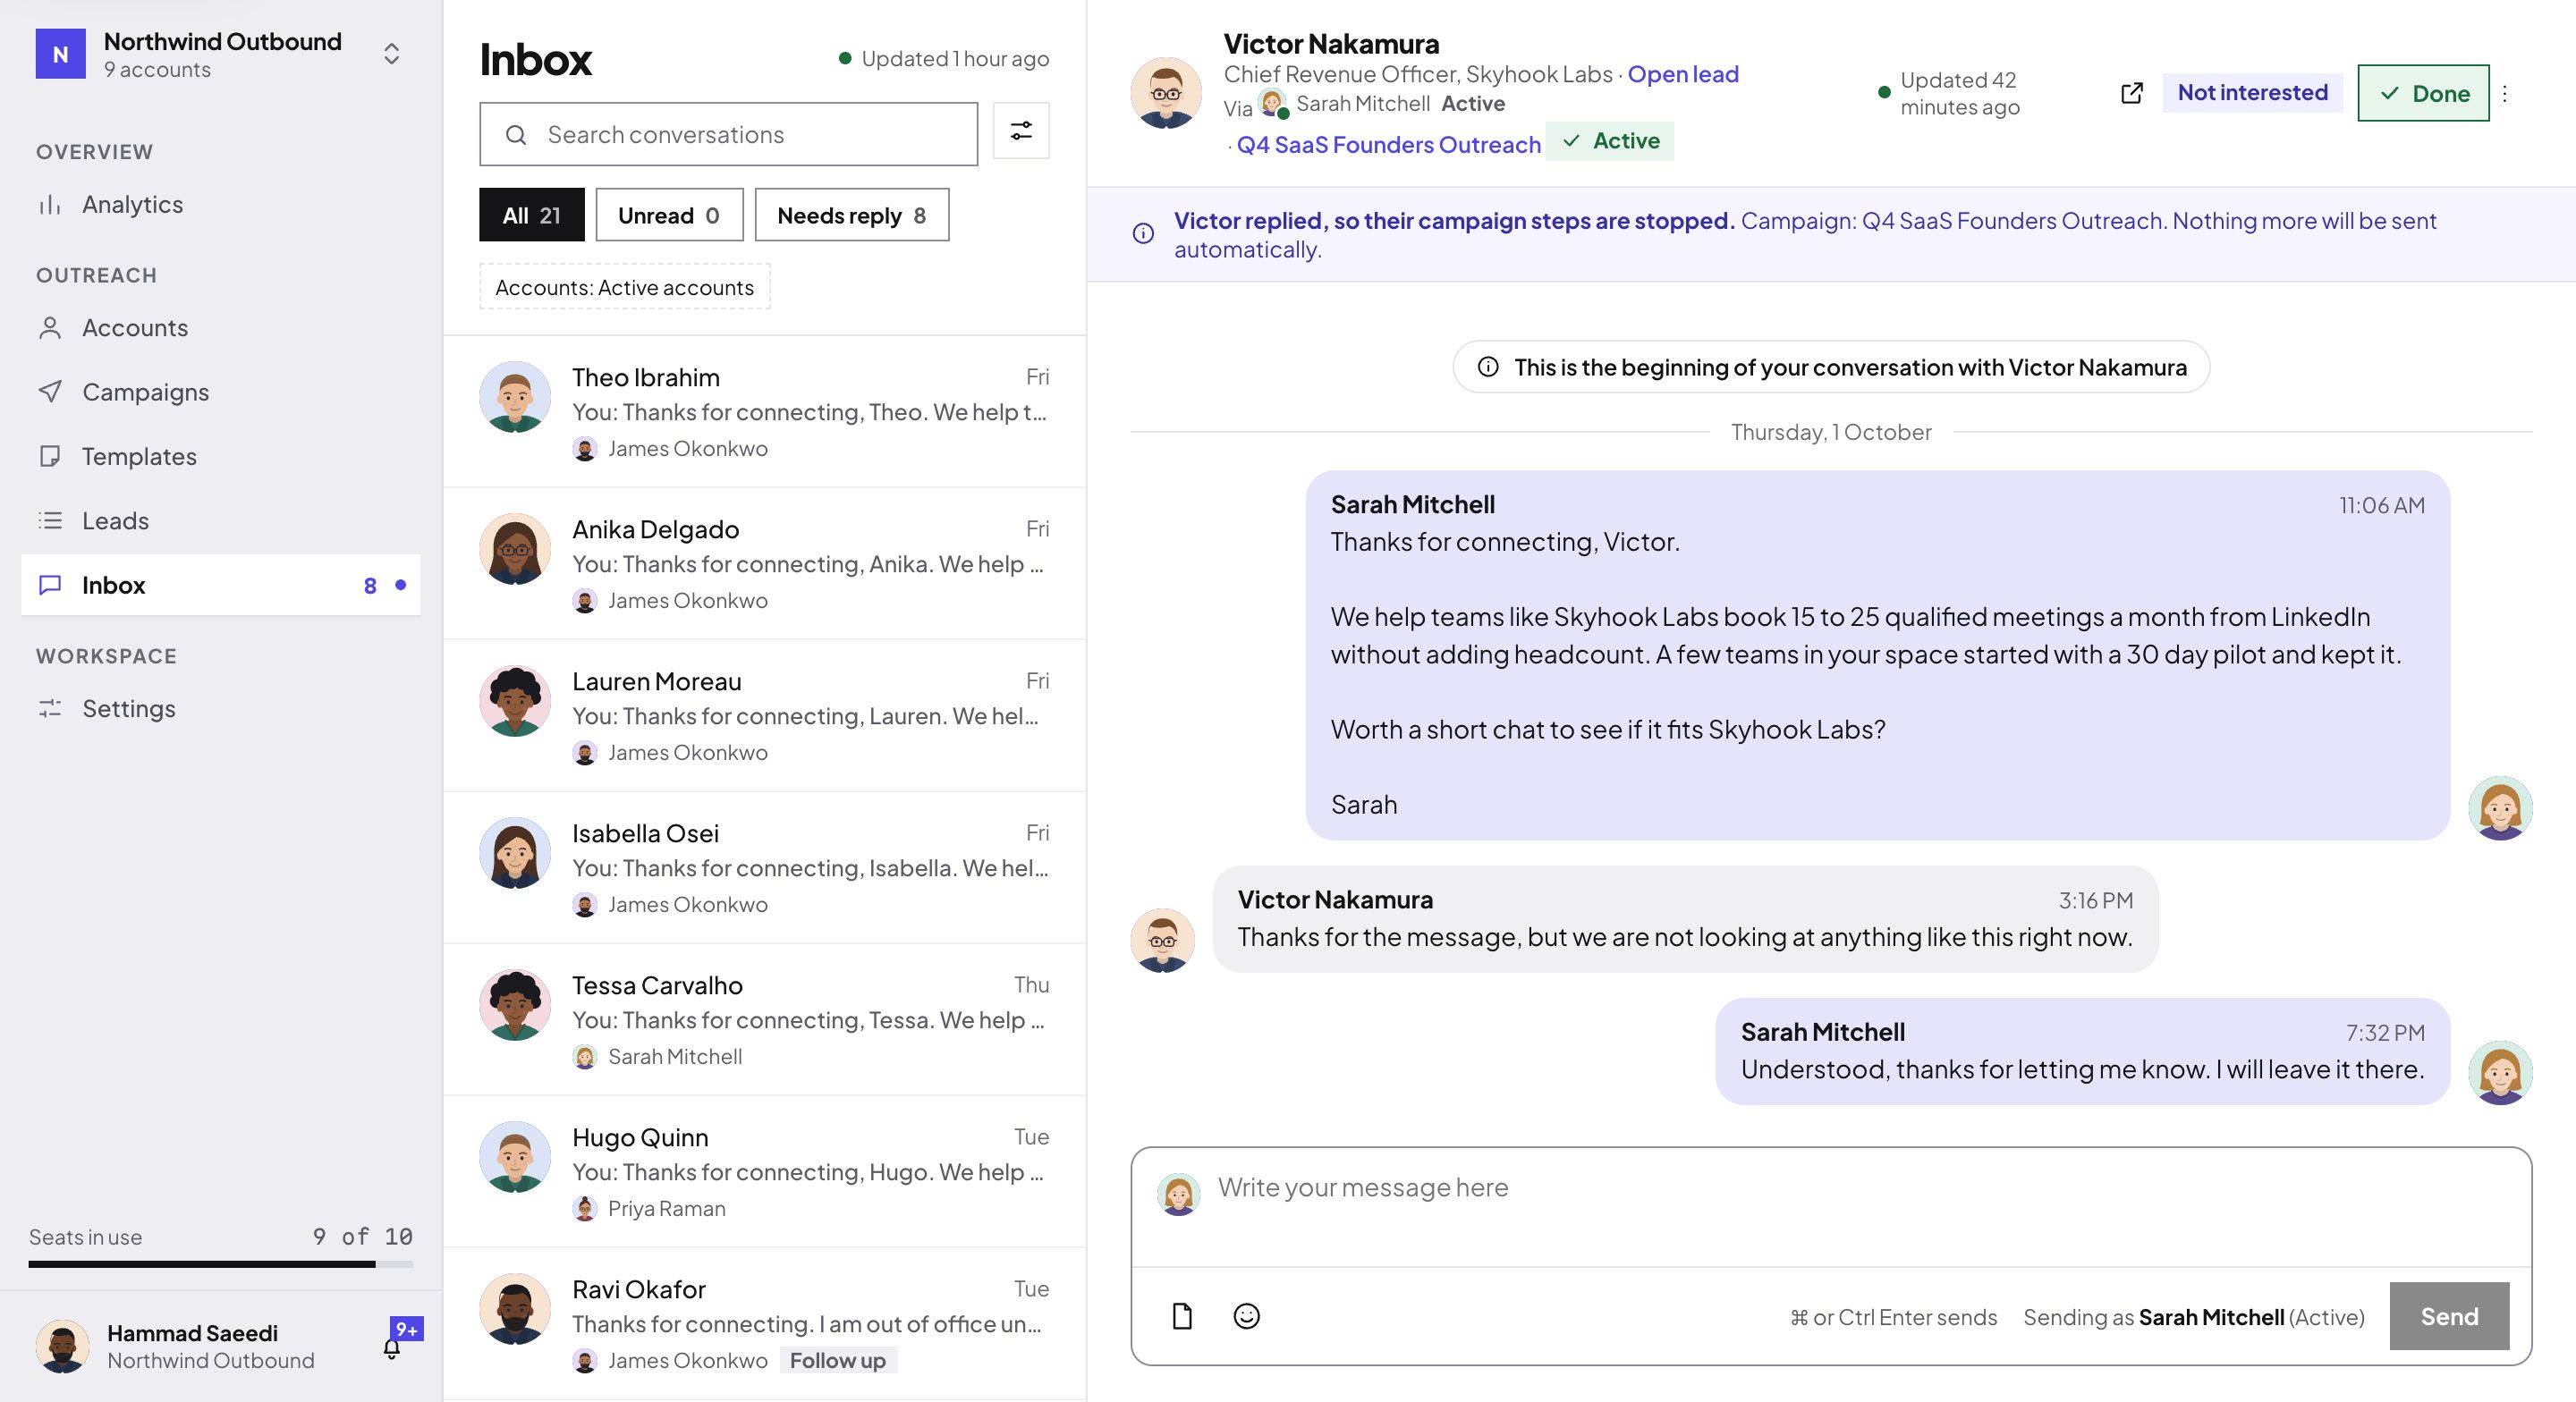This screenshot has width=2576, height=1402.
Task: Switch to the Unread tab
Action: coord(669,215)
